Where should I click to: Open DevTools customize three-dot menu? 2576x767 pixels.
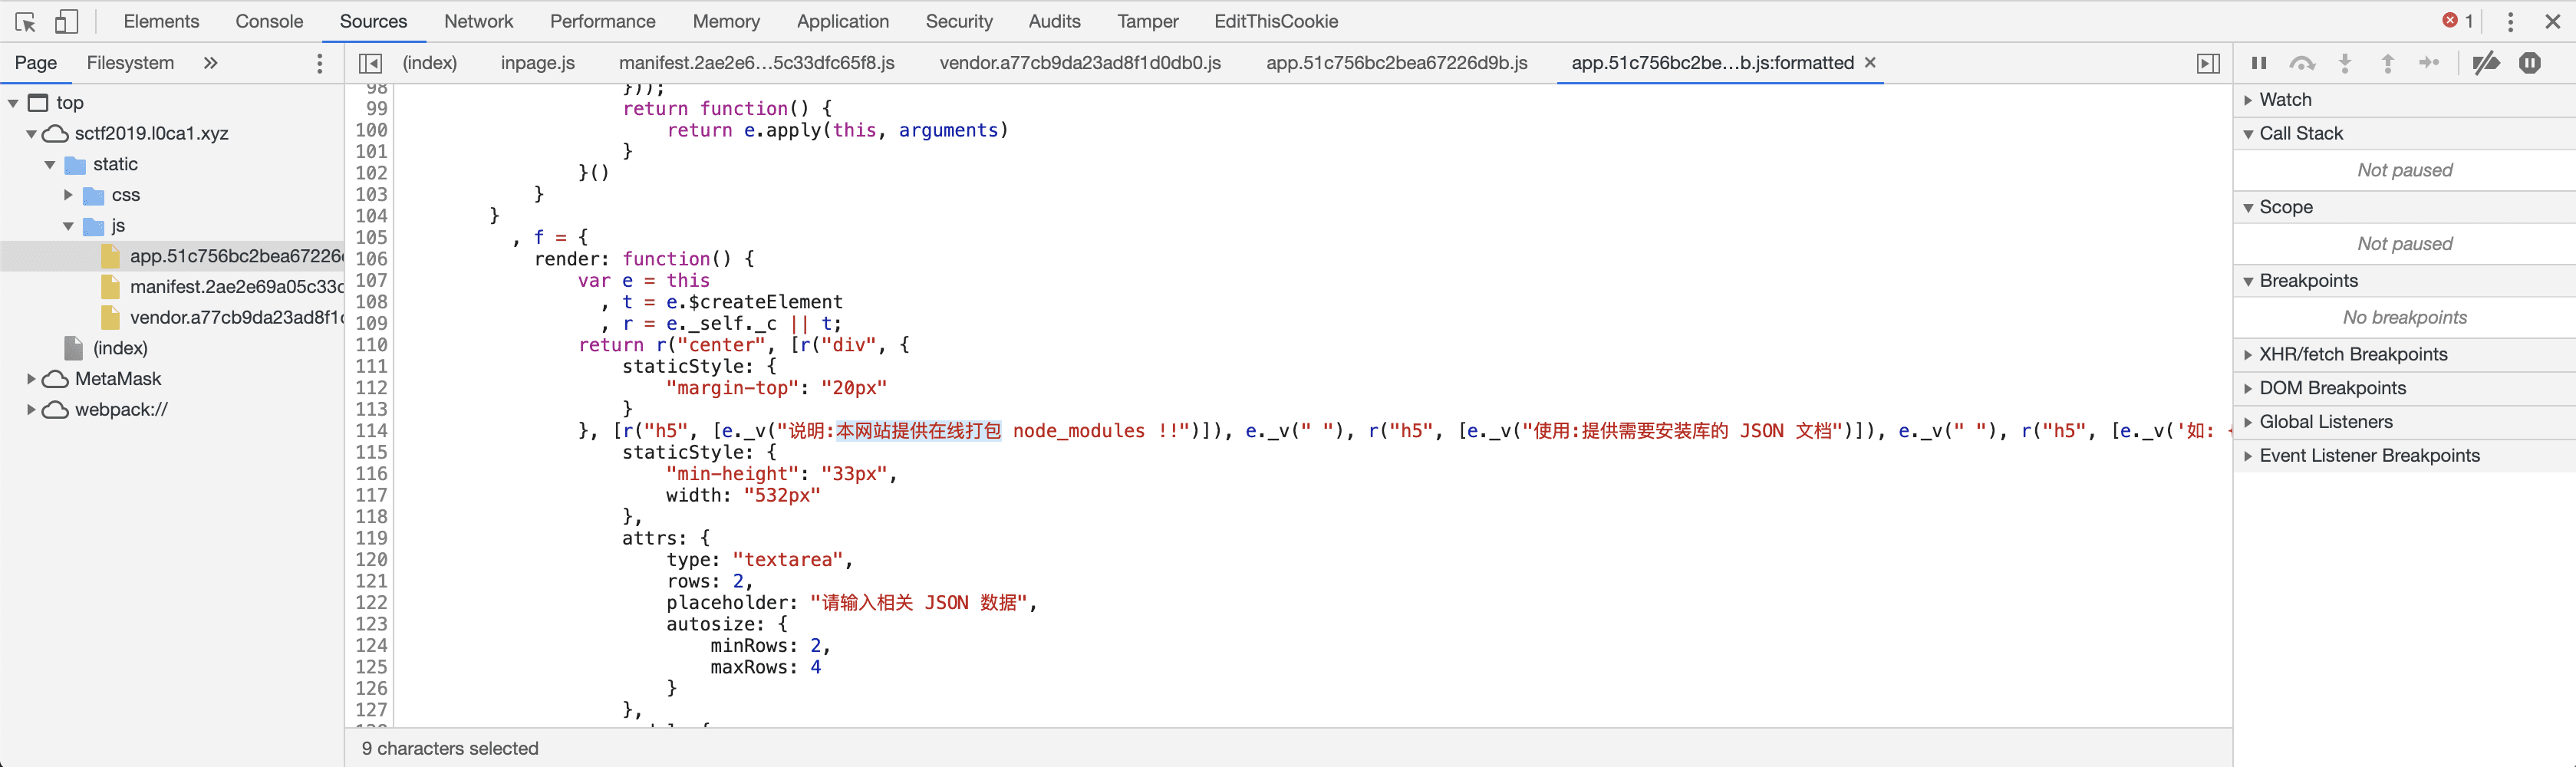[x=2510, y=21]
